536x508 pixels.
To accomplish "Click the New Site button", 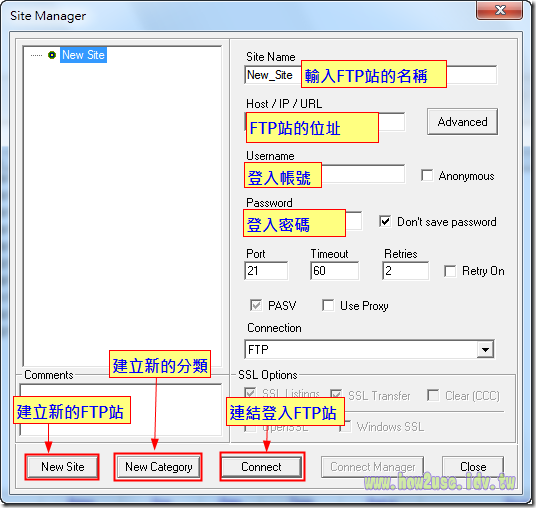I will (63, 467).
